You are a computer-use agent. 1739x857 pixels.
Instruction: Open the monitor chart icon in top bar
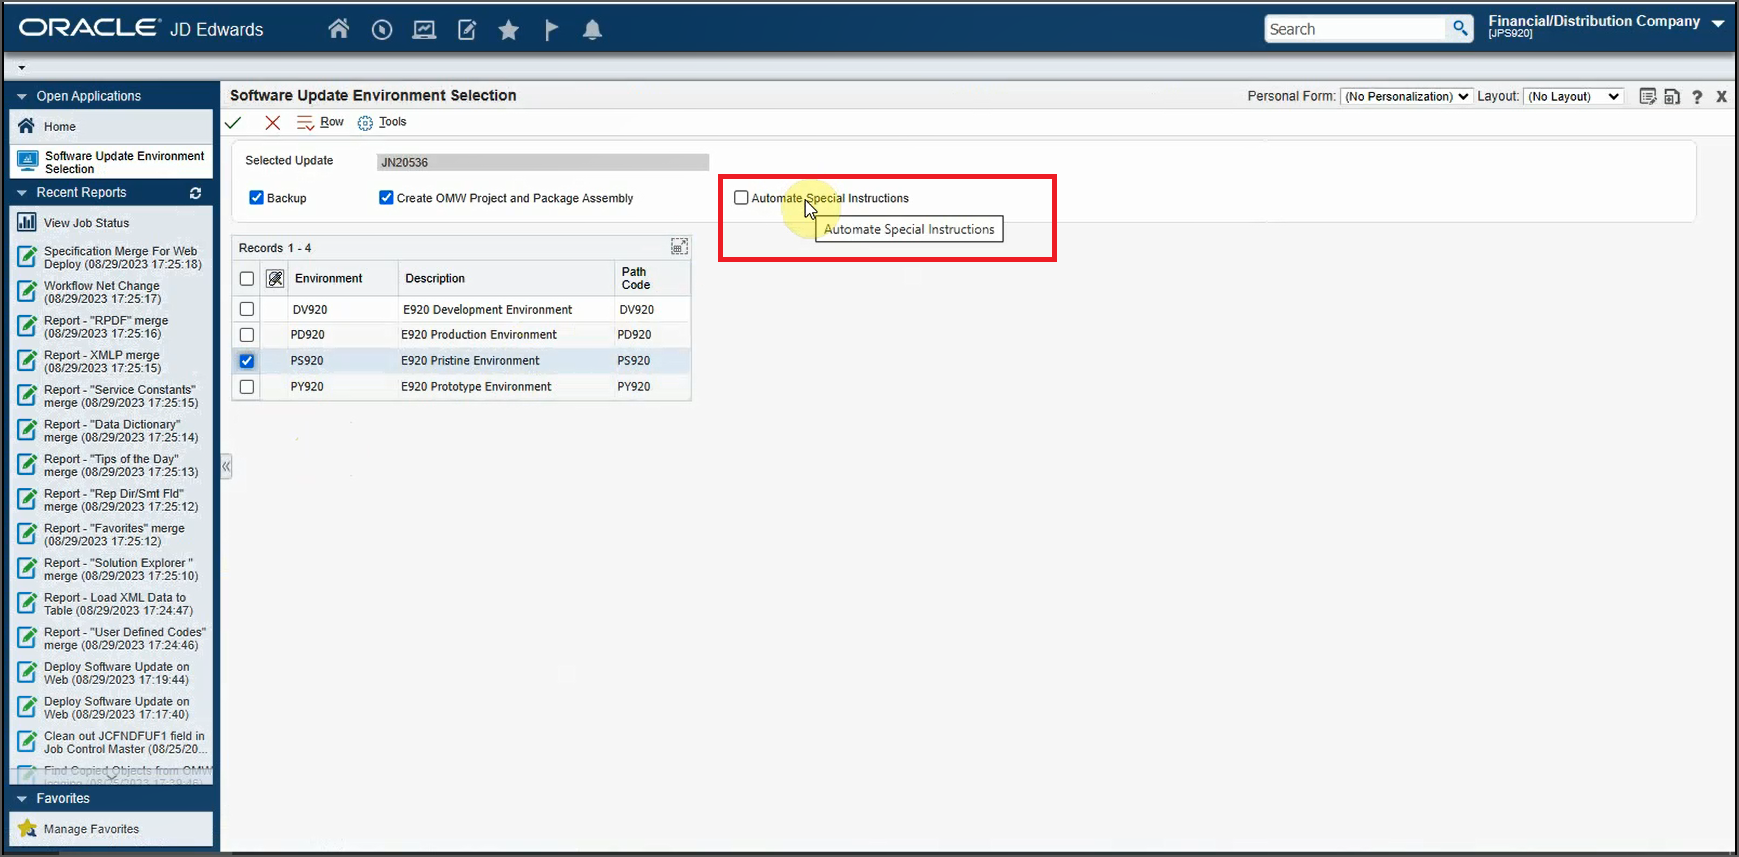pyautogui.click(x=424, y=30)
